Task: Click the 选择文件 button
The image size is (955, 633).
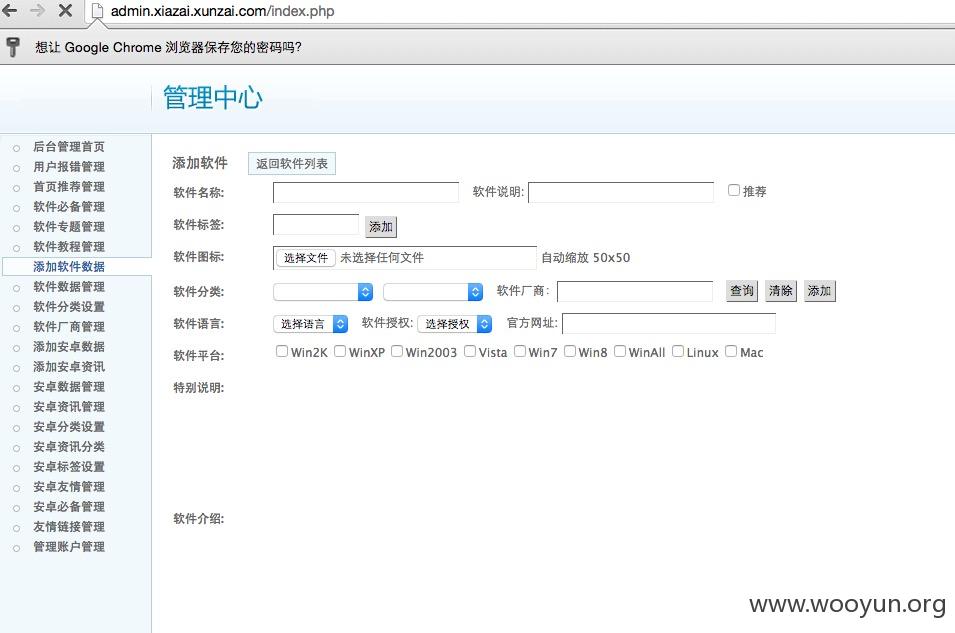Action: [306, 258]
